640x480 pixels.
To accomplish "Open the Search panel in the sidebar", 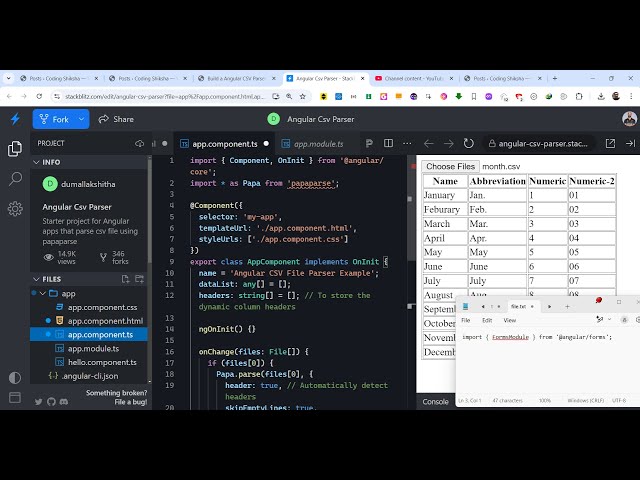I will point(15,179).
